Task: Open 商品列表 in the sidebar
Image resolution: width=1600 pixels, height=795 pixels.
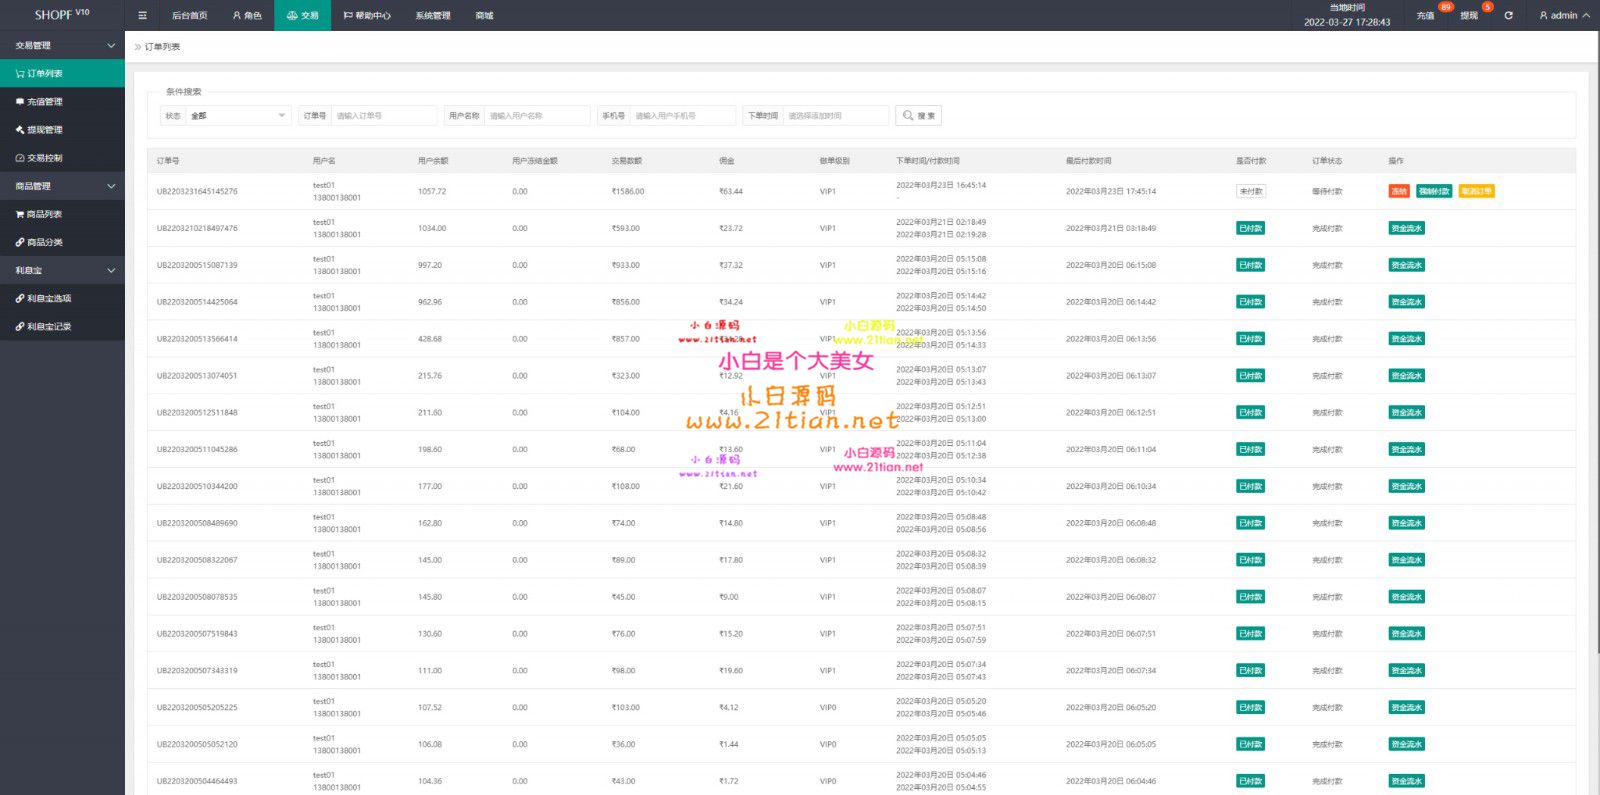Action: click(x=62, y=214)
